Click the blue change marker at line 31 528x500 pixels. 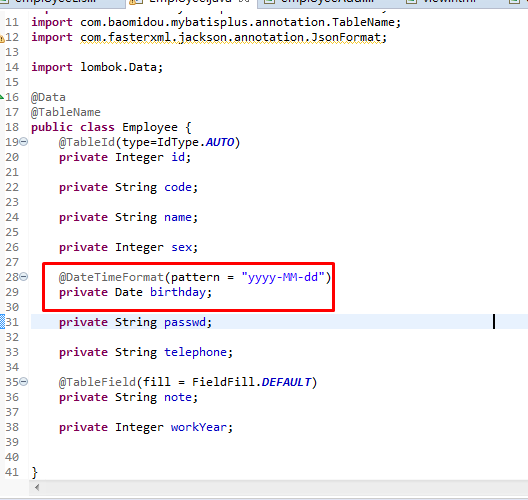(2, 322)
